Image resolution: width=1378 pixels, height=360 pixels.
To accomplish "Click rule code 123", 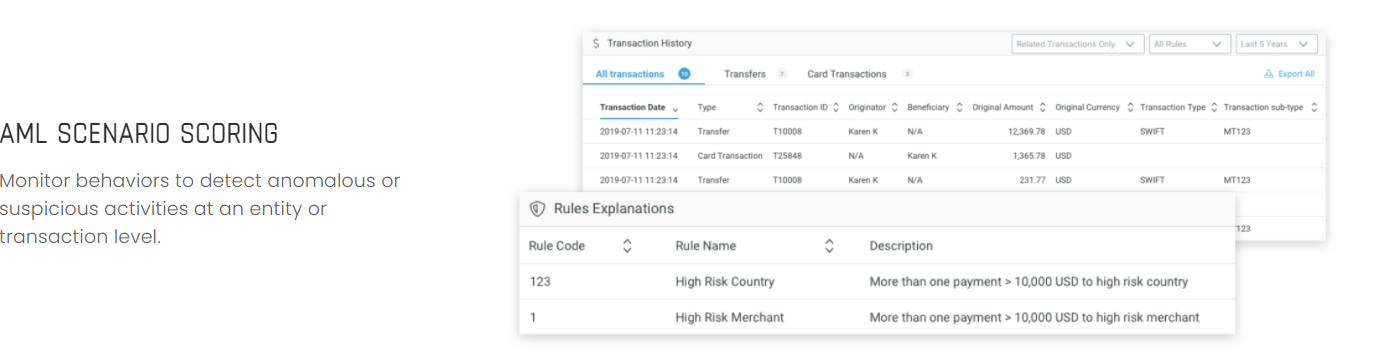I will (540, 282).
